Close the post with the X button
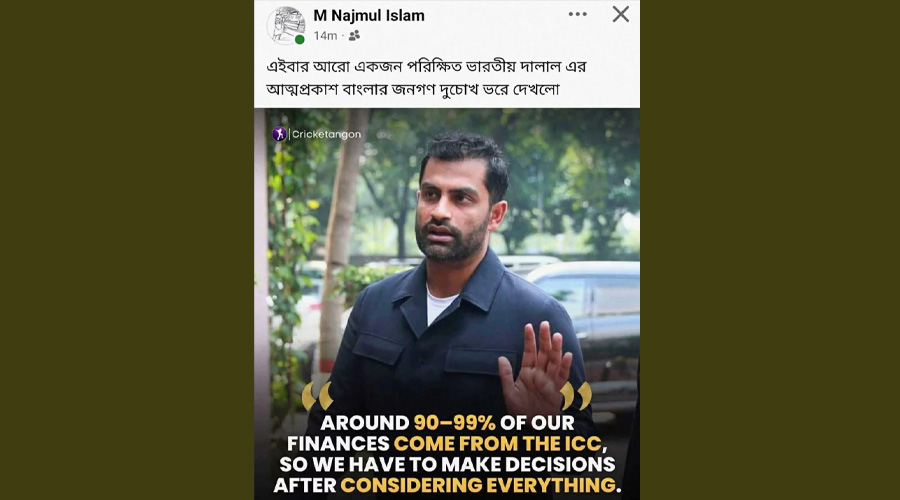This screenshot has height=500, width=900. (620, 14)
